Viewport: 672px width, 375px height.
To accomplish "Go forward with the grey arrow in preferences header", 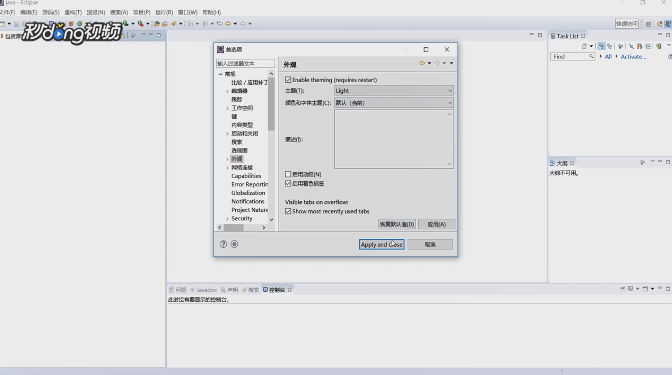I will click(x=437, y=63).
